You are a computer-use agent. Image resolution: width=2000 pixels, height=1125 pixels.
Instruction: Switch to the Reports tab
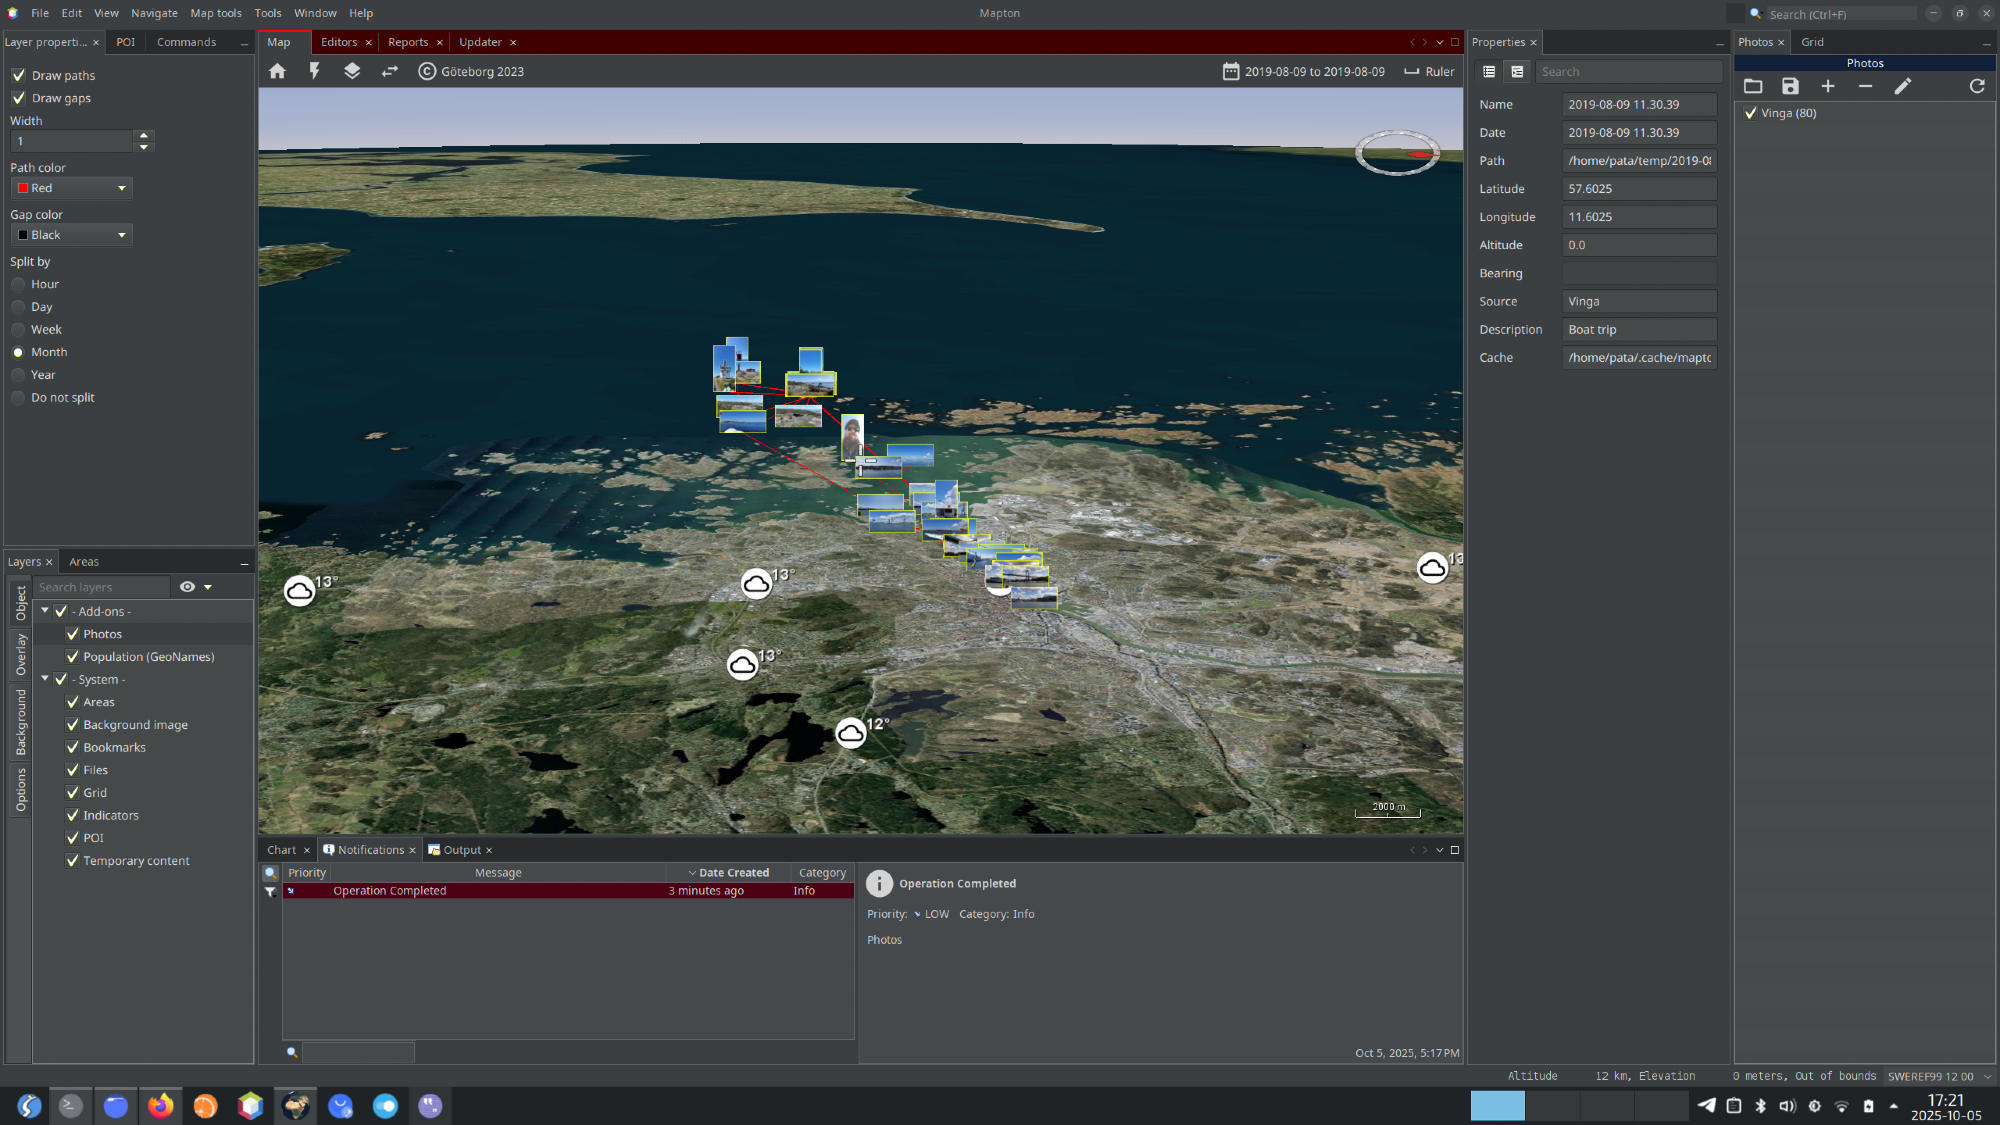pos(408,42)
